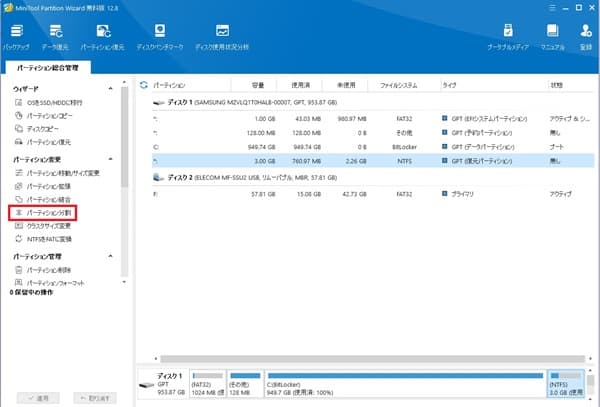Select the NTFS 3.0 GB block in disk map

coord(566,384)
